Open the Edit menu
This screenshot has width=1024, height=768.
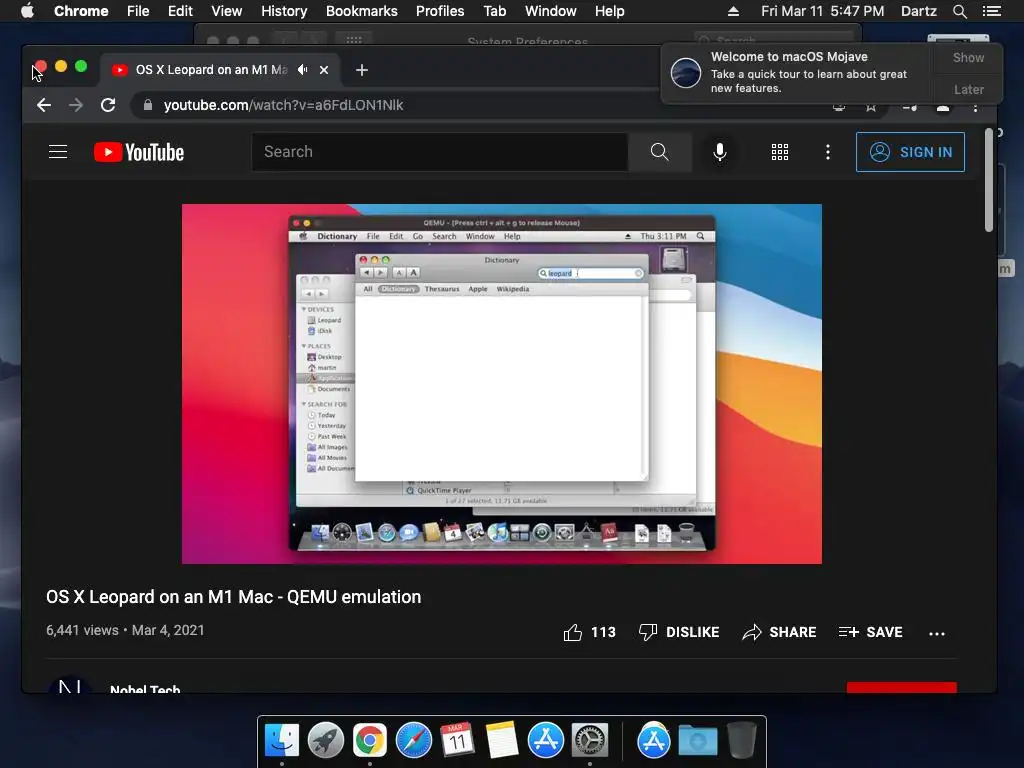pos(180,11)
